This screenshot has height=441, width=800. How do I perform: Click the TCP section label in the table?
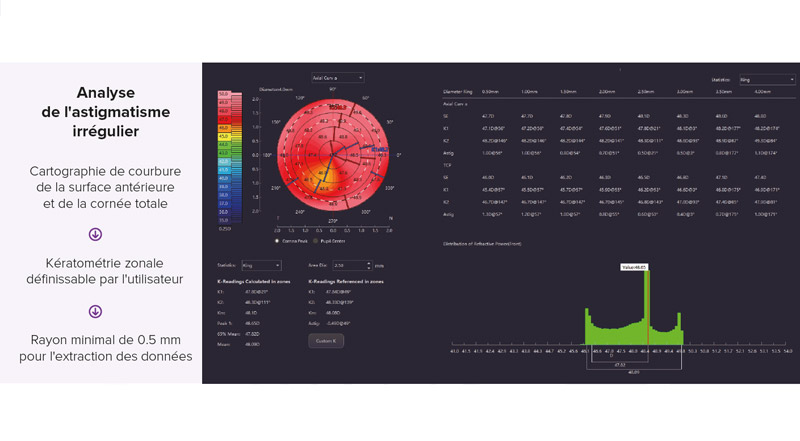click(447, 165)
